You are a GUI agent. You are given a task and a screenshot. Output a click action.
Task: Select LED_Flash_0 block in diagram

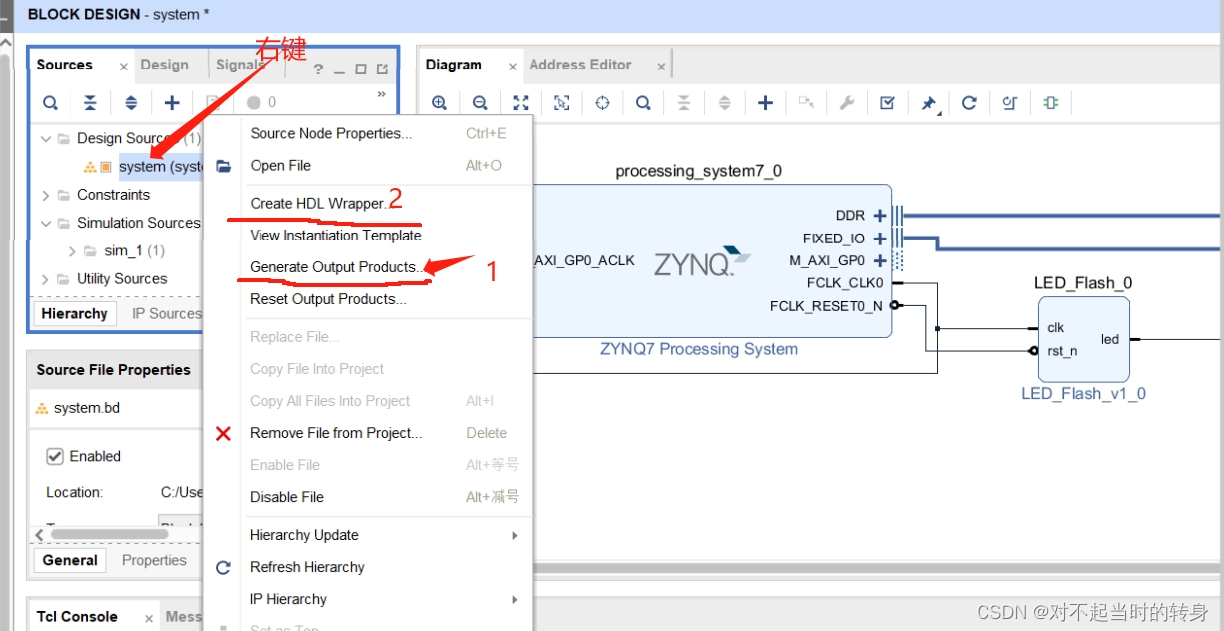1083,340
